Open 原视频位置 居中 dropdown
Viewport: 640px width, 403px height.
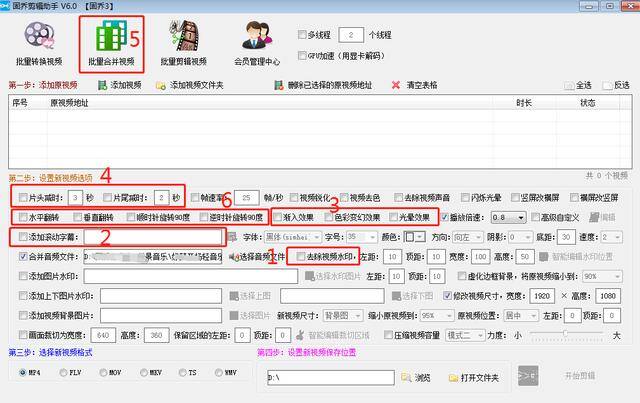coord(521,316)
